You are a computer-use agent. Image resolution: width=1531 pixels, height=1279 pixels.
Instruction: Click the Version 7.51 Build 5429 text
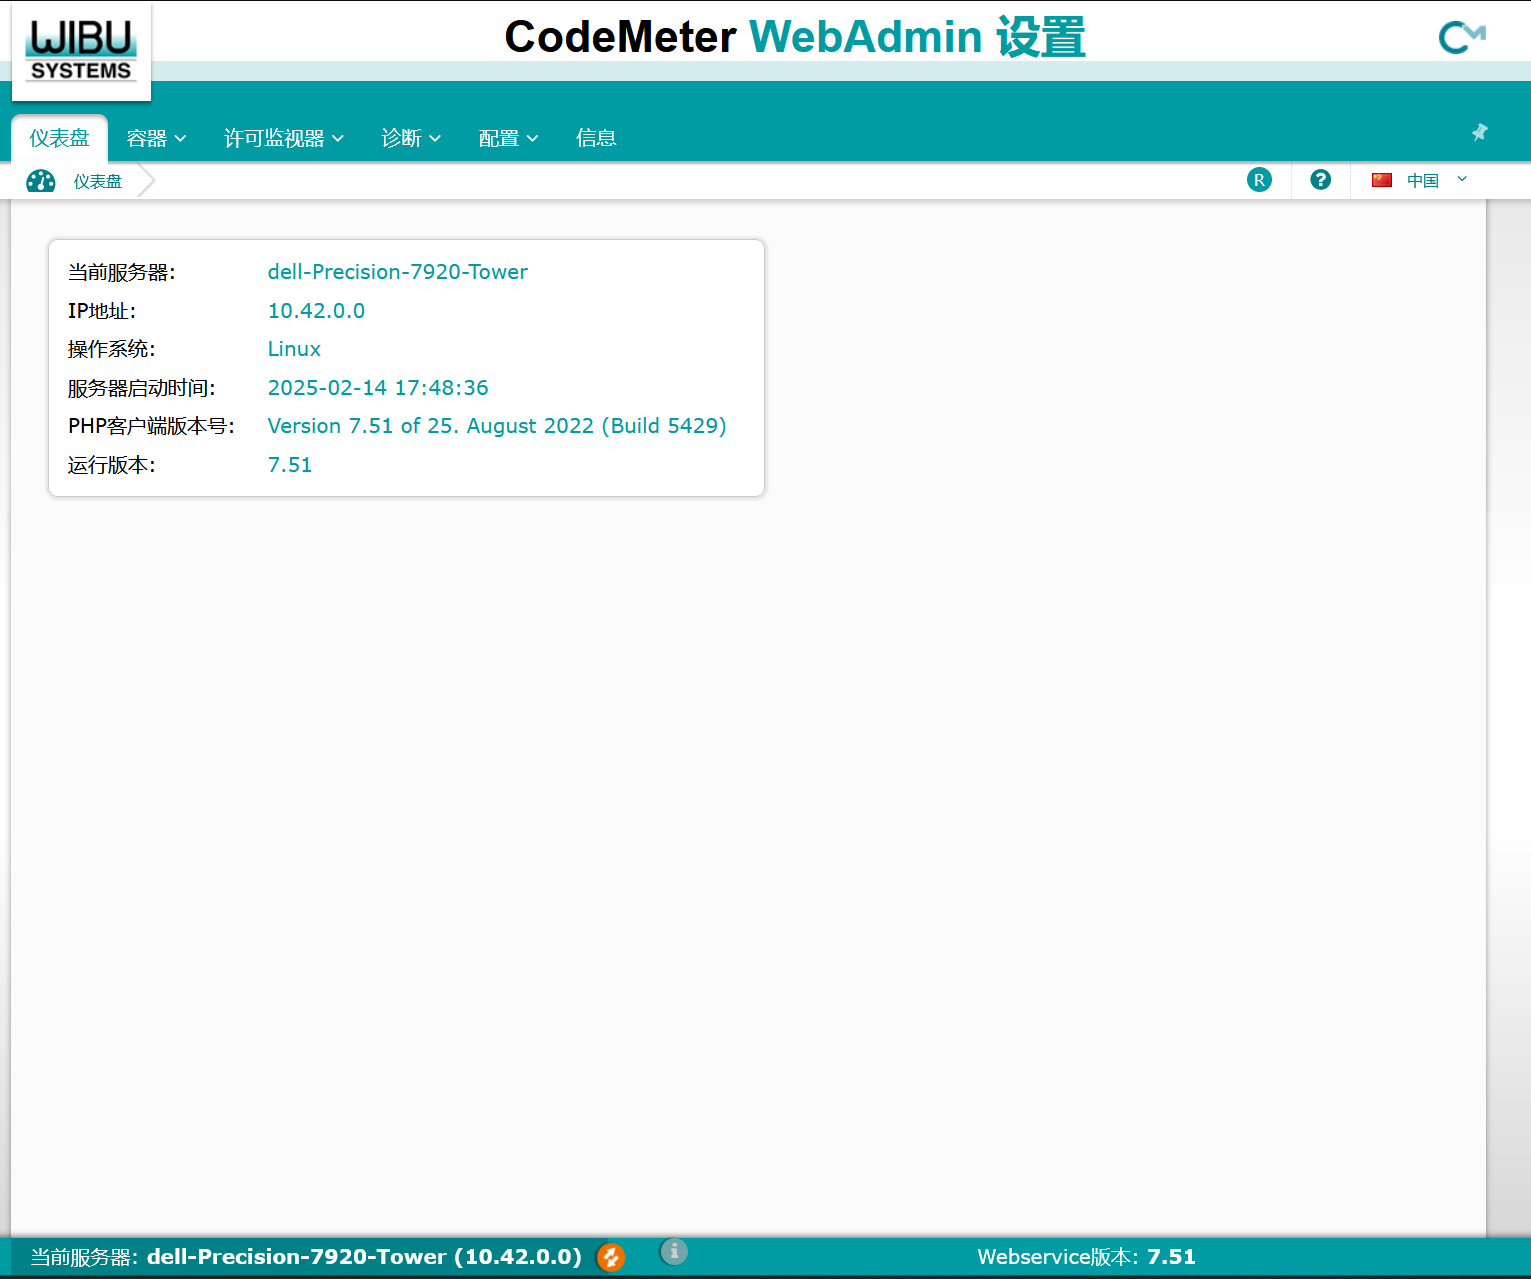[x=497, y=426]
